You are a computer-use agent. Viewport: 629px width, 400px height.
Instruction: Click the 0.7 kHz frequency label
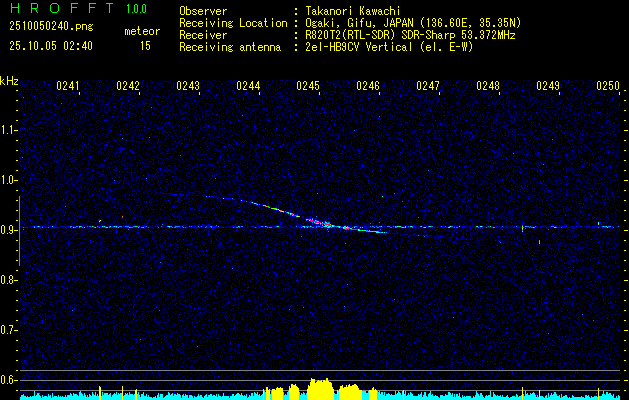8,330
